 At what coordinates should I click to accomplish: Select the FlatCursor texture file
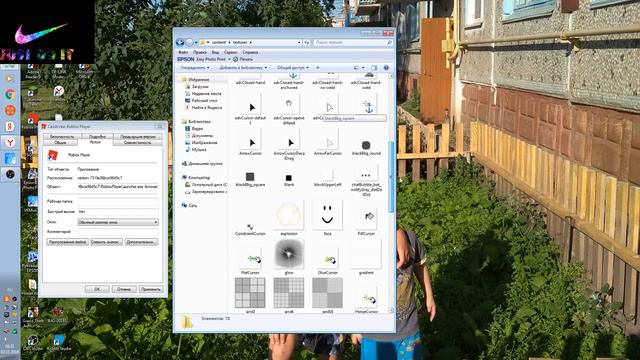pos(250,262)
